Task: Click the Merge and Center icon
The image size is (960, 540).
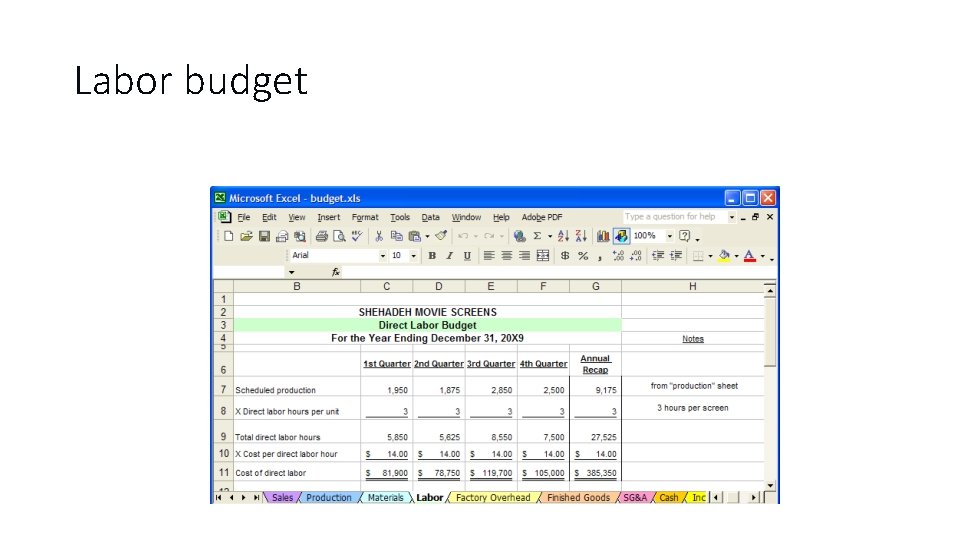Action: pyautogui.click(x=542, y=256)
